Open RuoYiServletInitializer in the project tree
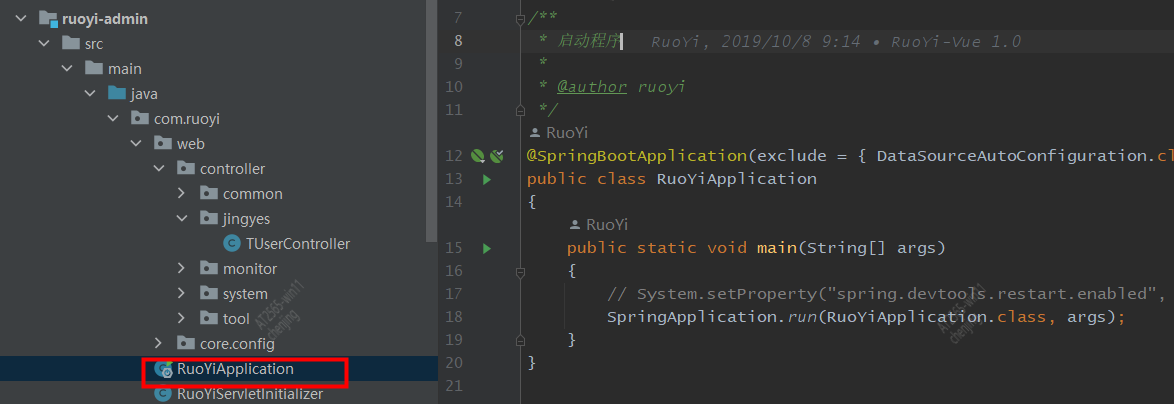The image size is (1174, 404). click(250, 394)
